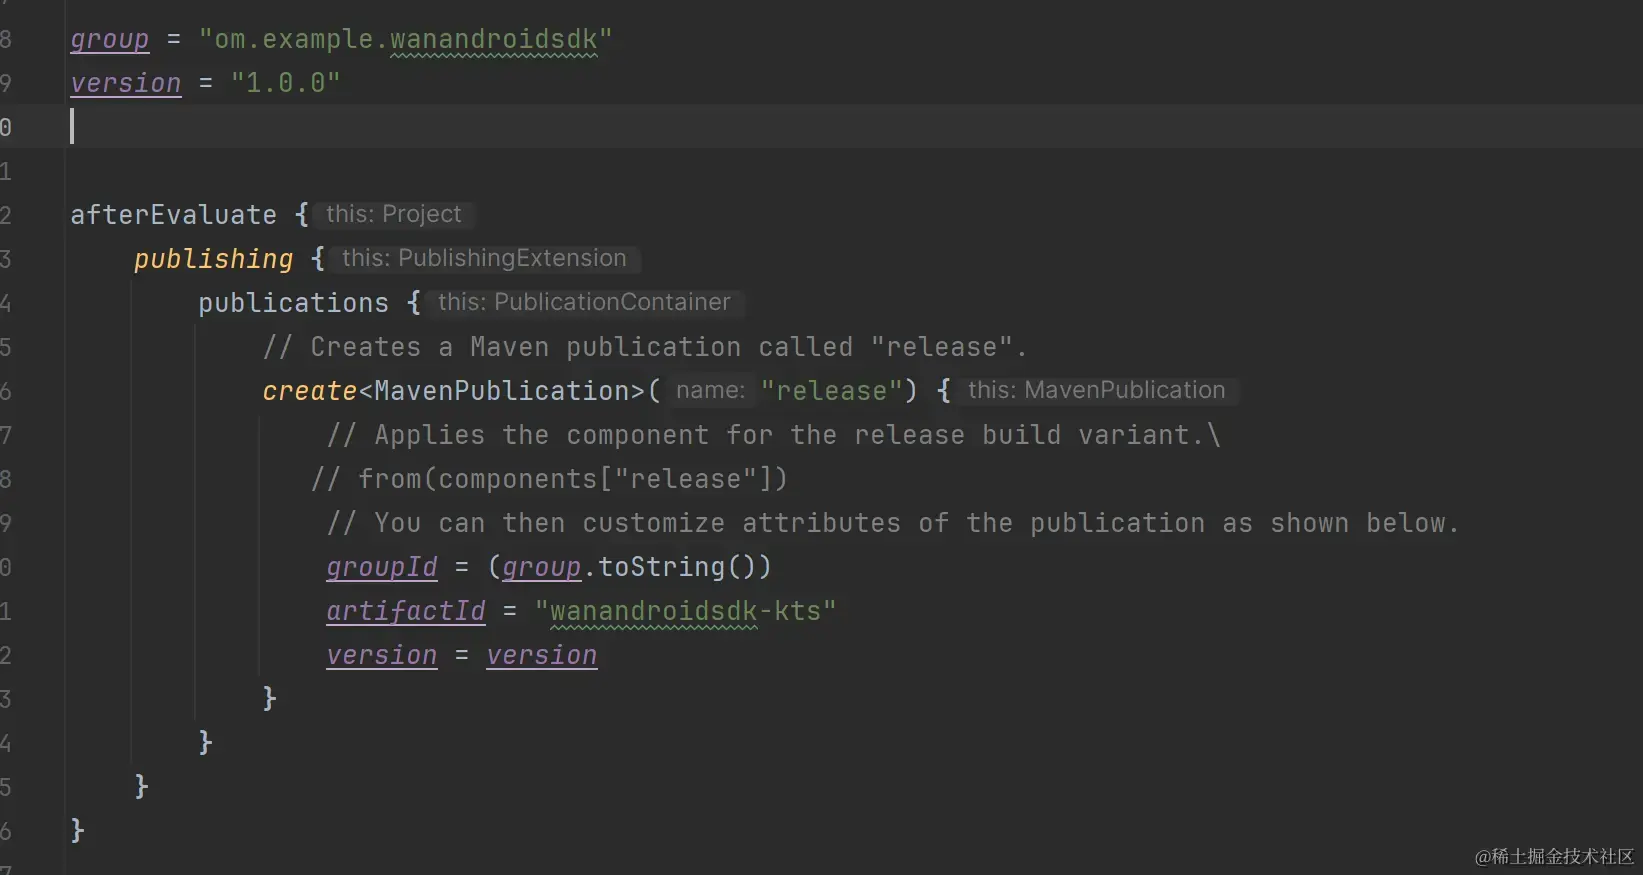Click the publishing keyword
Image resolution: width=1643 pixels, height=875 pixels.
(213, 259)
